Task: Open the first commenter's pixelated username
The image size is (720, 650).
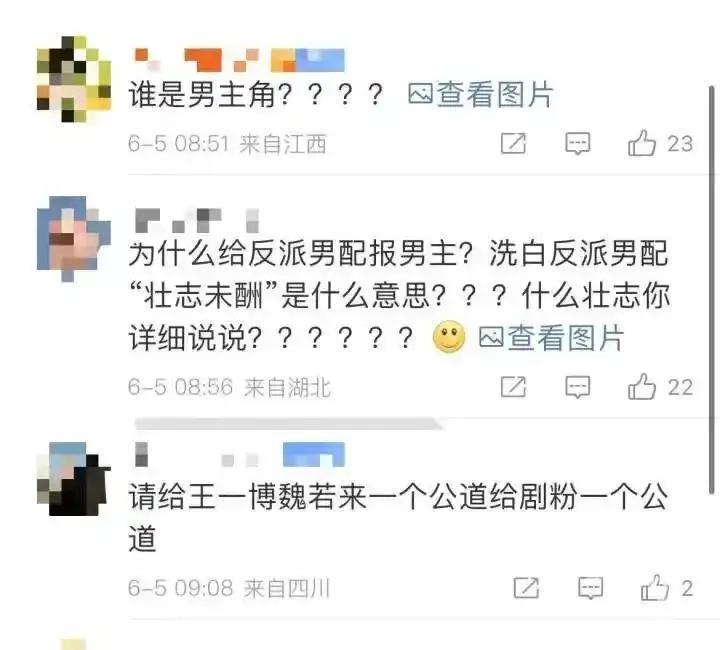Action: tap(239, 60)
